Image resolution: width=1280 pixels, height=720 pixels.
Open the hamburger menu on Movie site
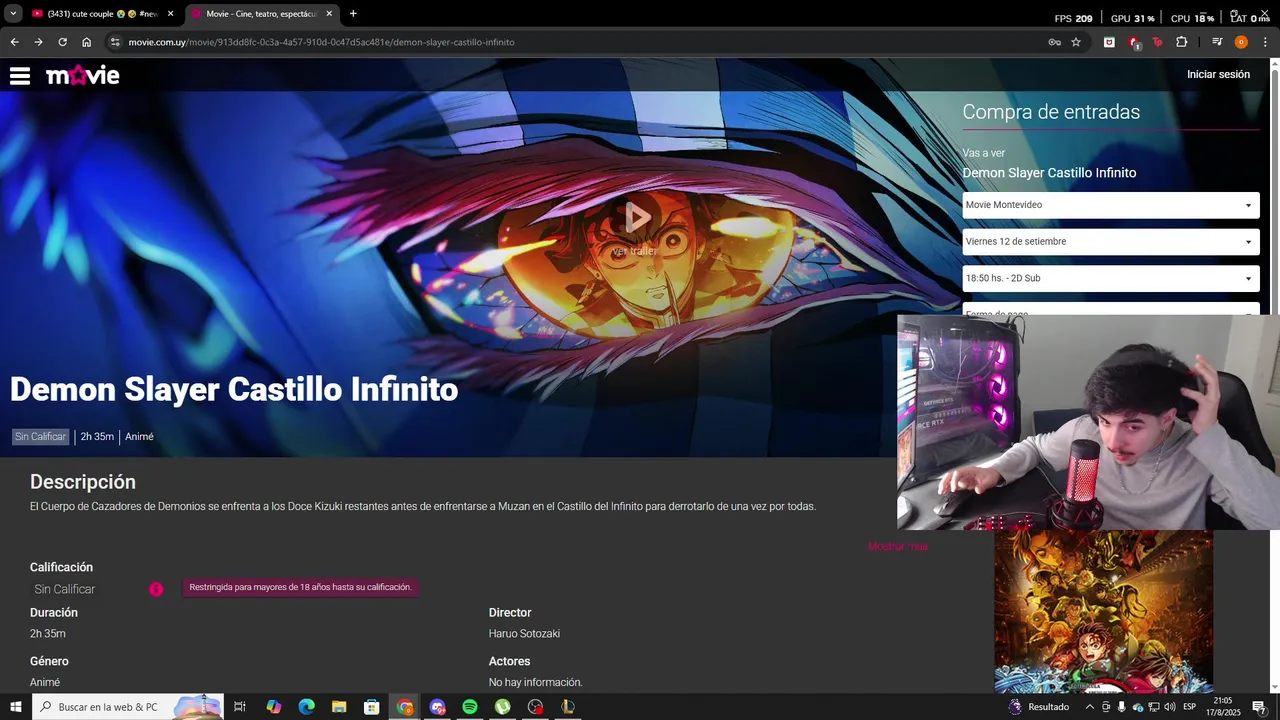(20, 76)
